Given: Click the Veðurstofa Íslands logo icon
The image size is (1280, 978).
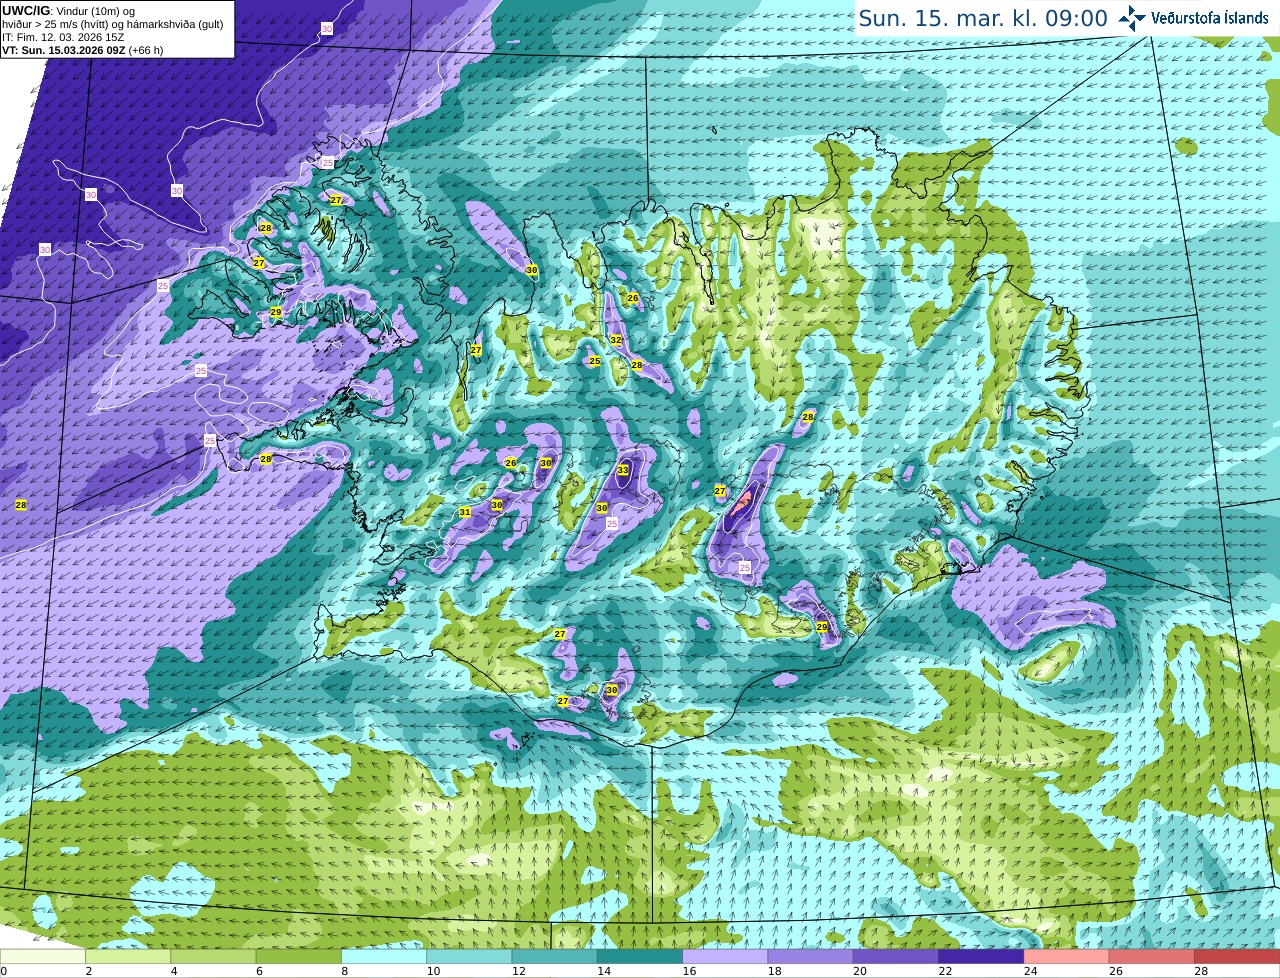Looking at the screenshot, I should tap(1131, 18).
